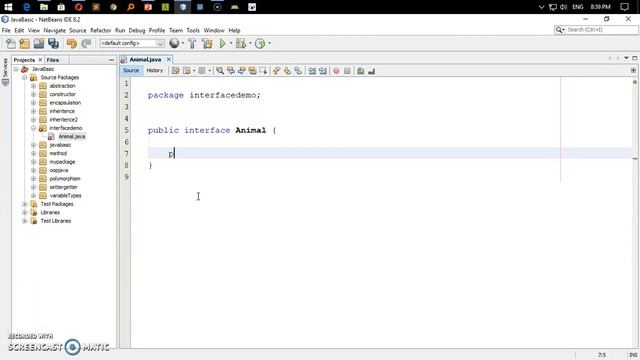Close the Animal.java editor tab
Viewport: 640px width, 360px height.
pos(169,60)
